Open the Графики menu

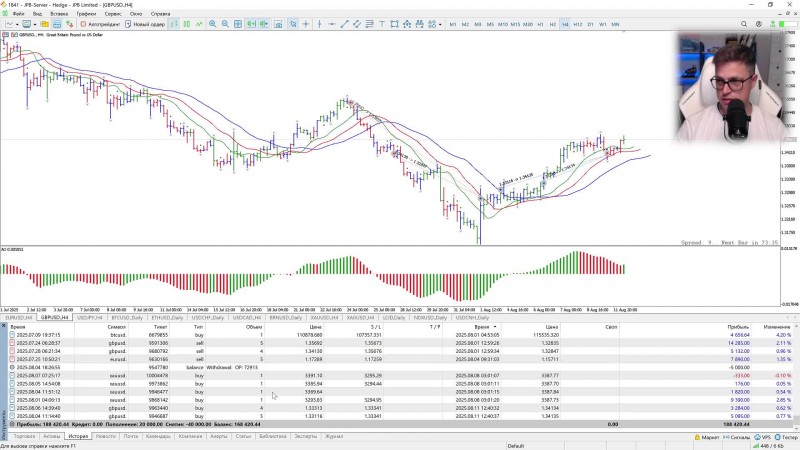click(x=86, y=14)
